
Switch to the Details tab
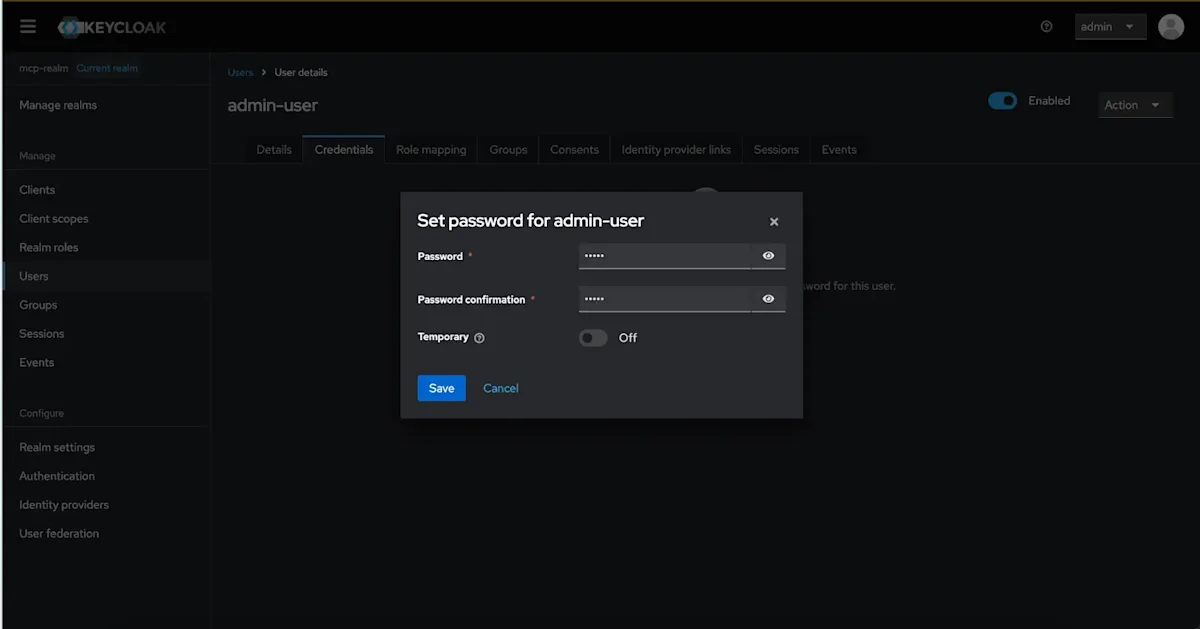click(274, 150)
